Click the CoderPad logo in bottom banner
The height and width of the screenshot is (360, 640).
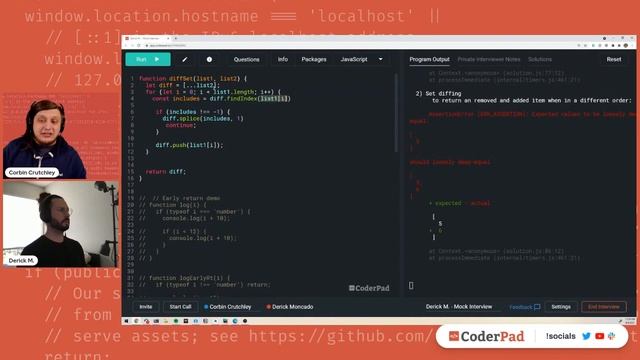tap(486, 336)
